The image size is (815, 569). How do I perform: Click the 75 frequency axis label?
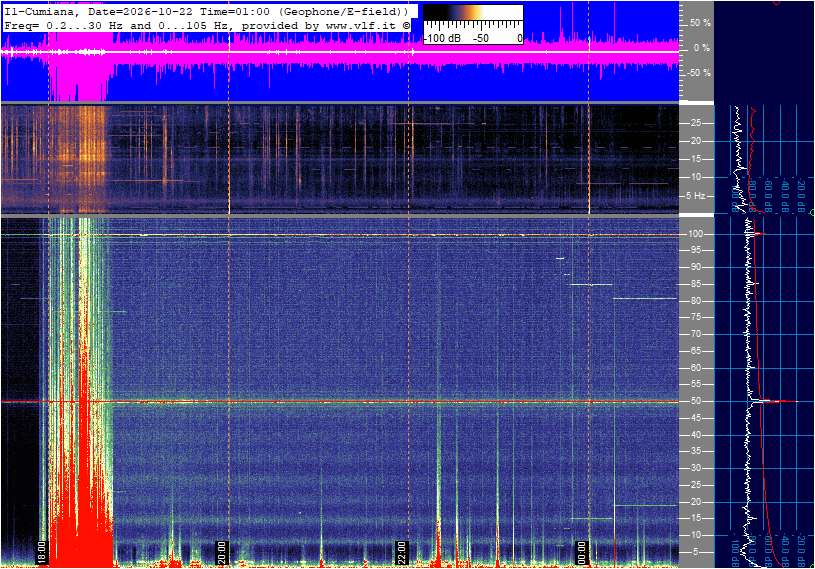click(695, 317)
